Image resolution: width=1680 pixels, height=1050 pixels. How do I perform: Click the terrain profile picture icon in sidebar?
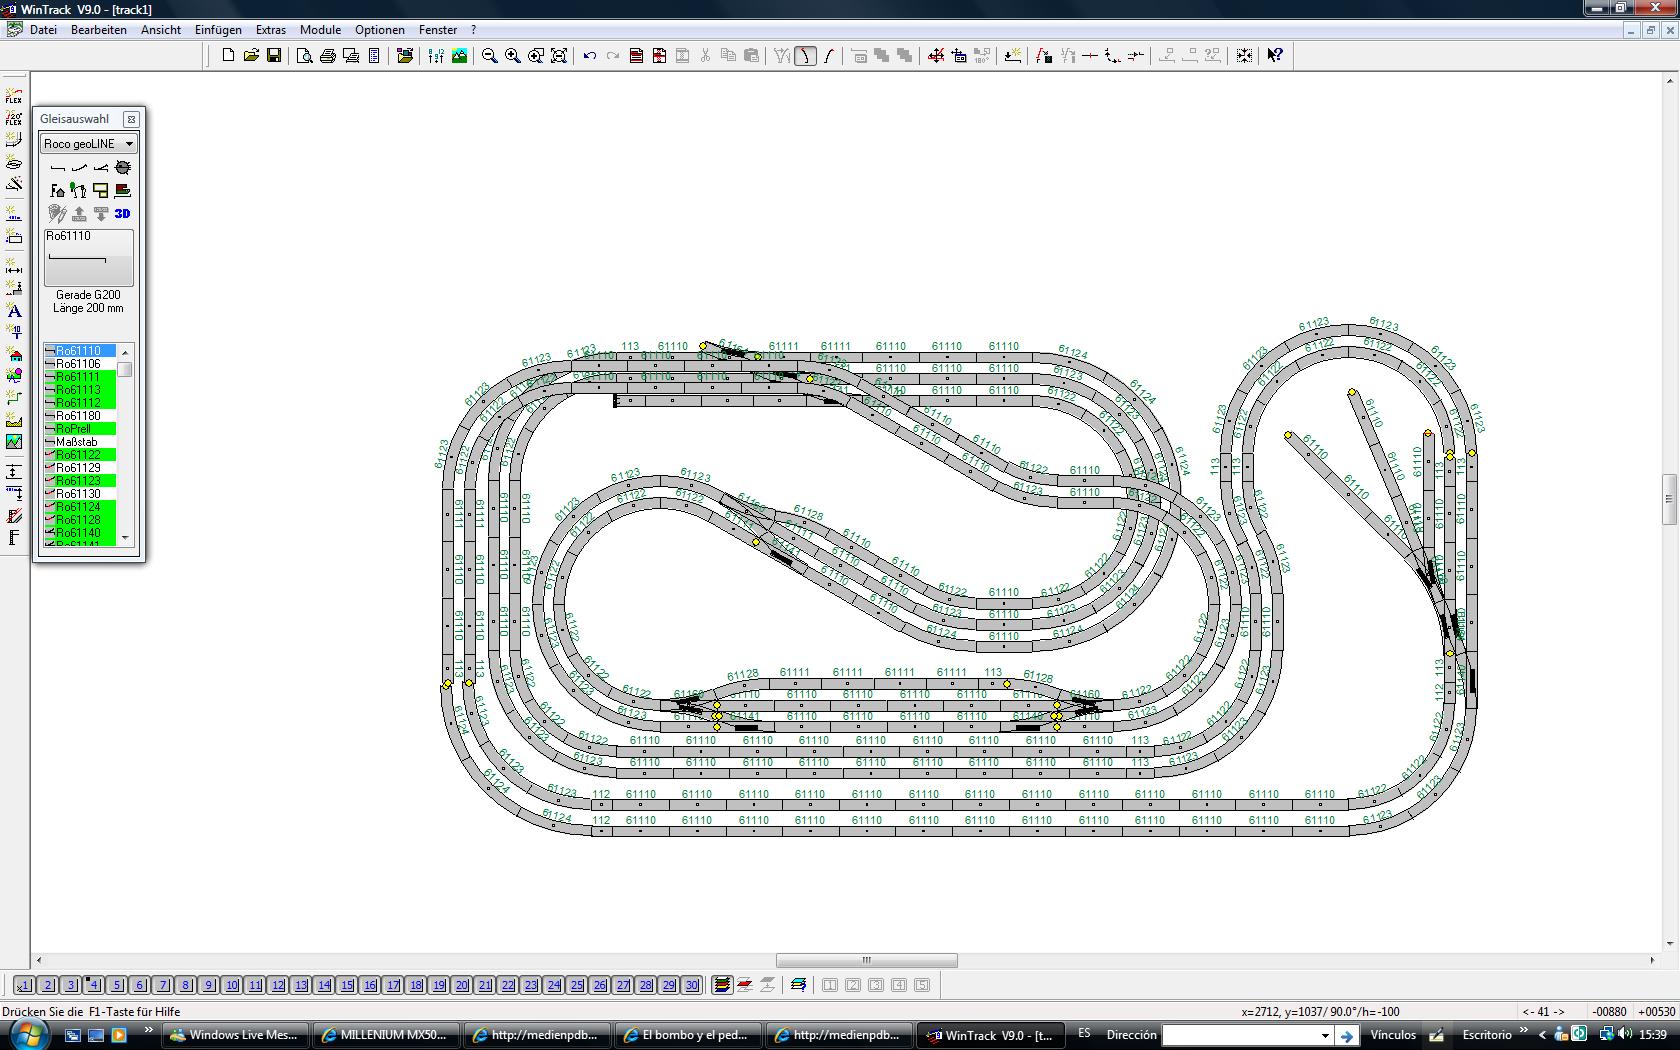coord(14,441)
